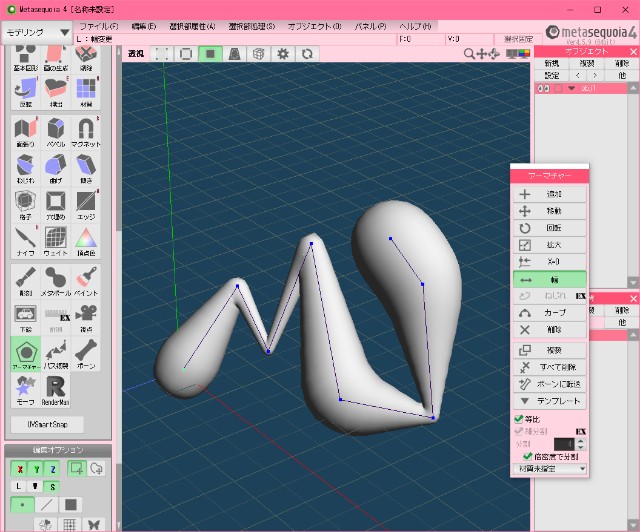
Task: Select the Bevel (ベベル) tool
Action: (x=56, y=132)
